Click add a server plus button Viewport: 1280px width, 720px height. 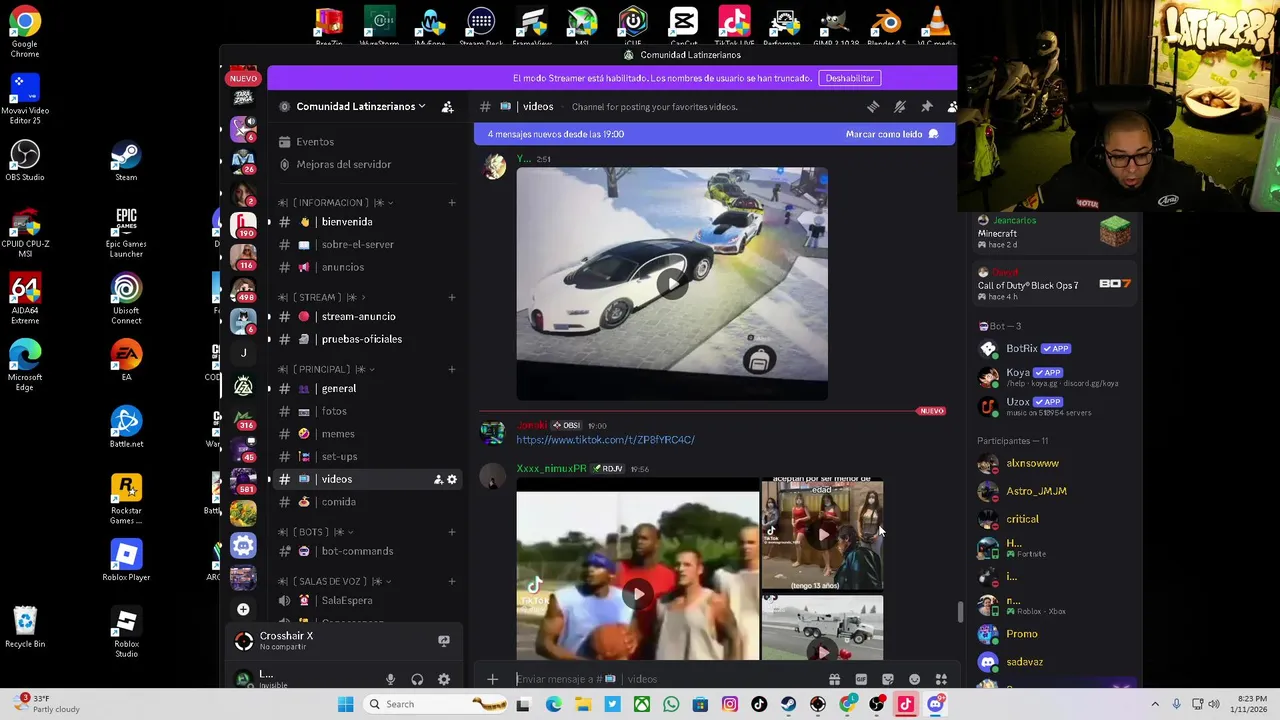[243, 609]
